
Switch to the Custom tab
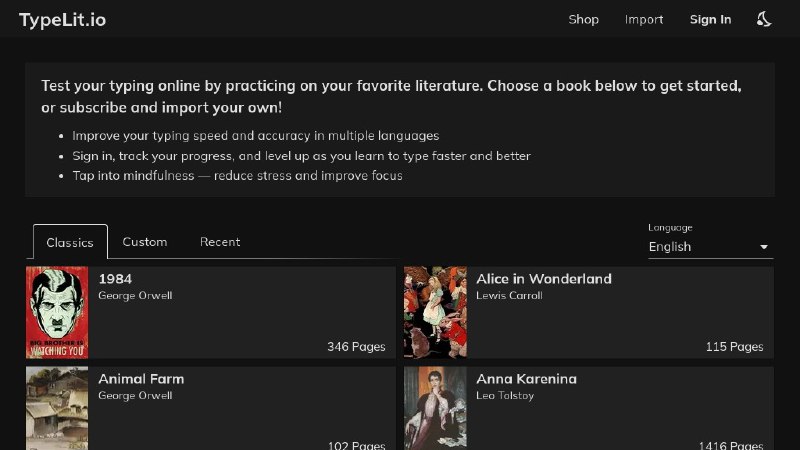144,242
